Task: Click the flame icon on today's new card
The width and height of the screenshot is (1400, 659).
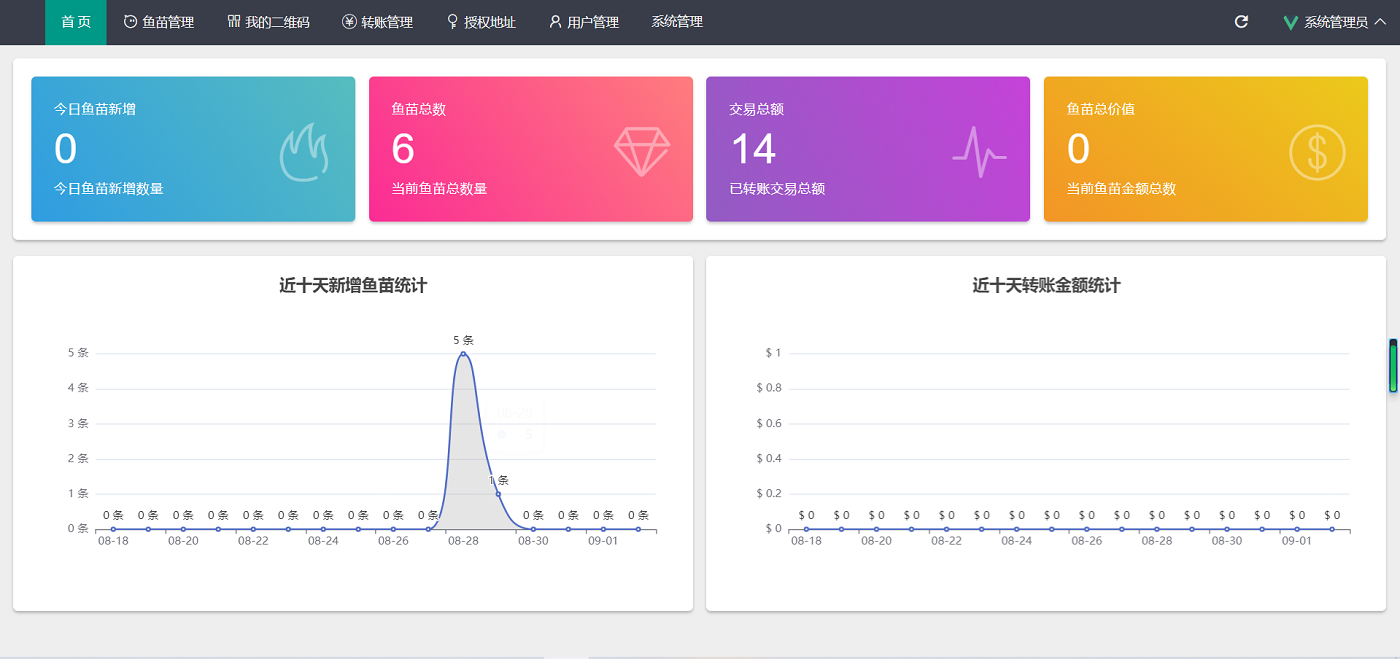Action: (304, 153)
